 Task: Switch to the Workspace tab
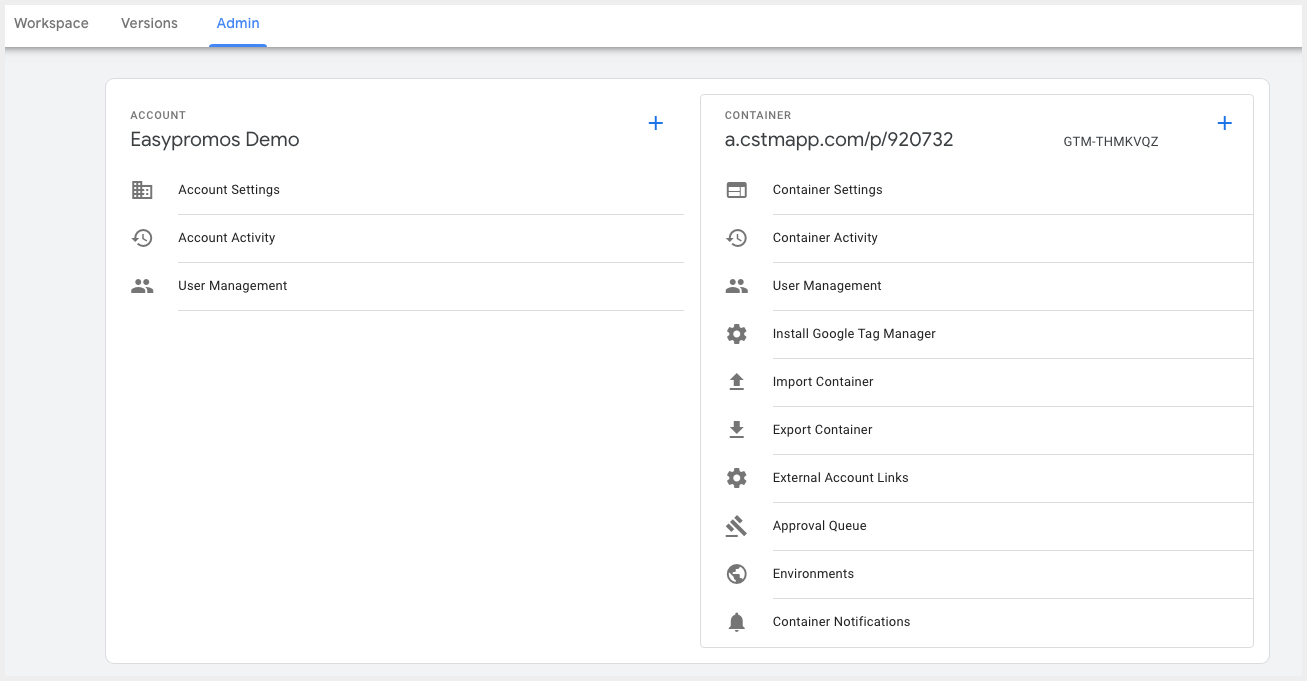[x=51, y=23]
